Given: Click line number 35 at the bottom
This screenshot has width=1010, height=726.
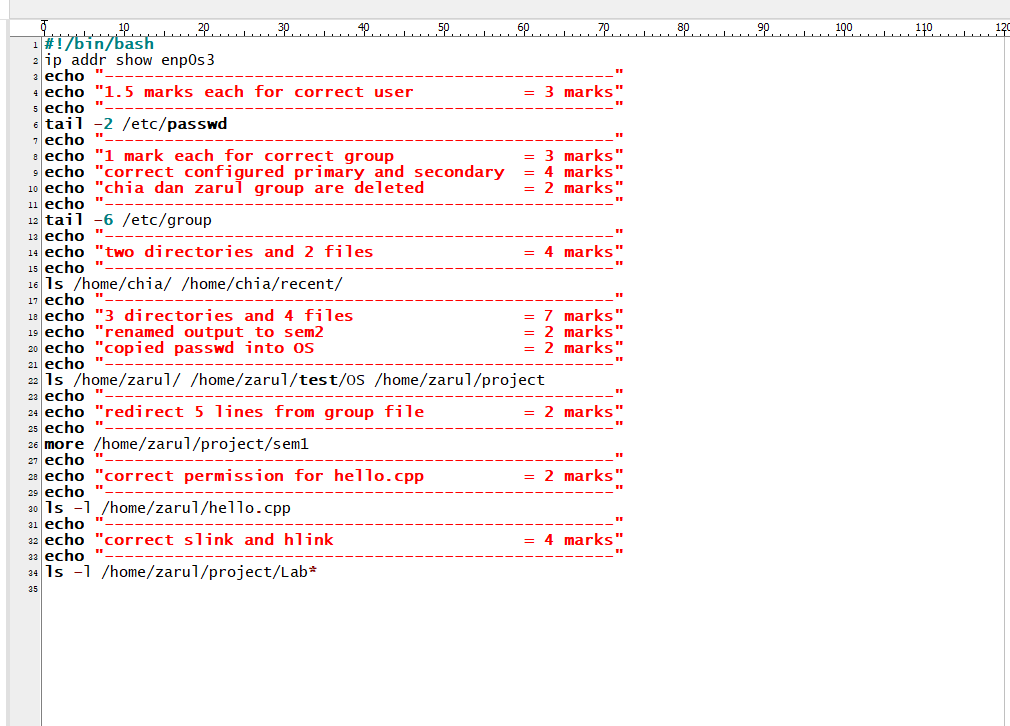Looking at the screenshot, I should pyautogui.click(x=31, y=588).
